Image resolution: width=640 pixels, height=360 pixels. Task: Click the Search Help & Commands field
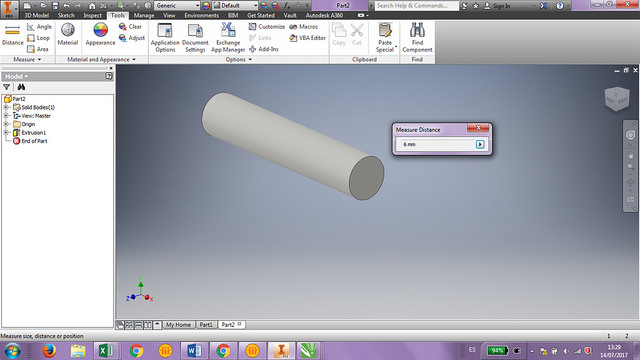416,6
